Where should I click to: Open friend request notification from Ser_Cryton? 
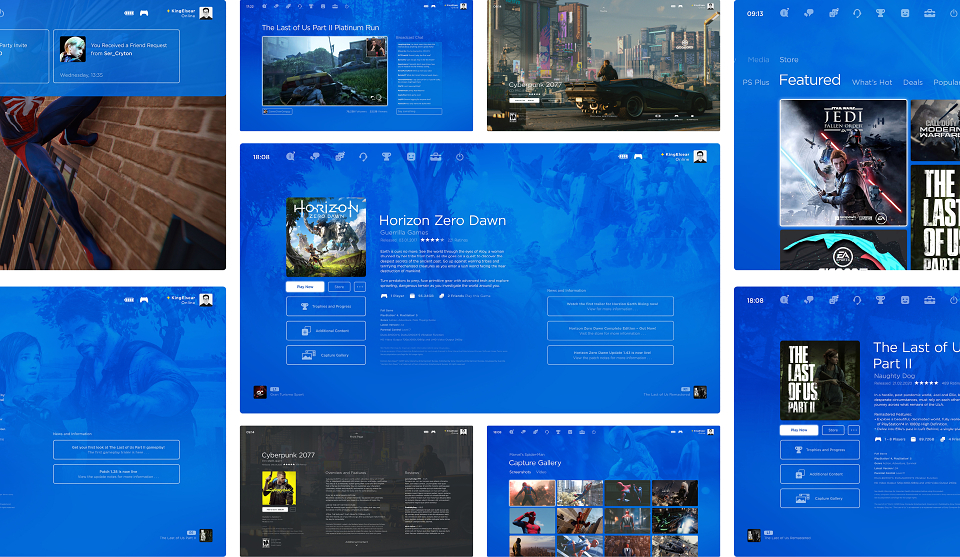pos(116,56)
